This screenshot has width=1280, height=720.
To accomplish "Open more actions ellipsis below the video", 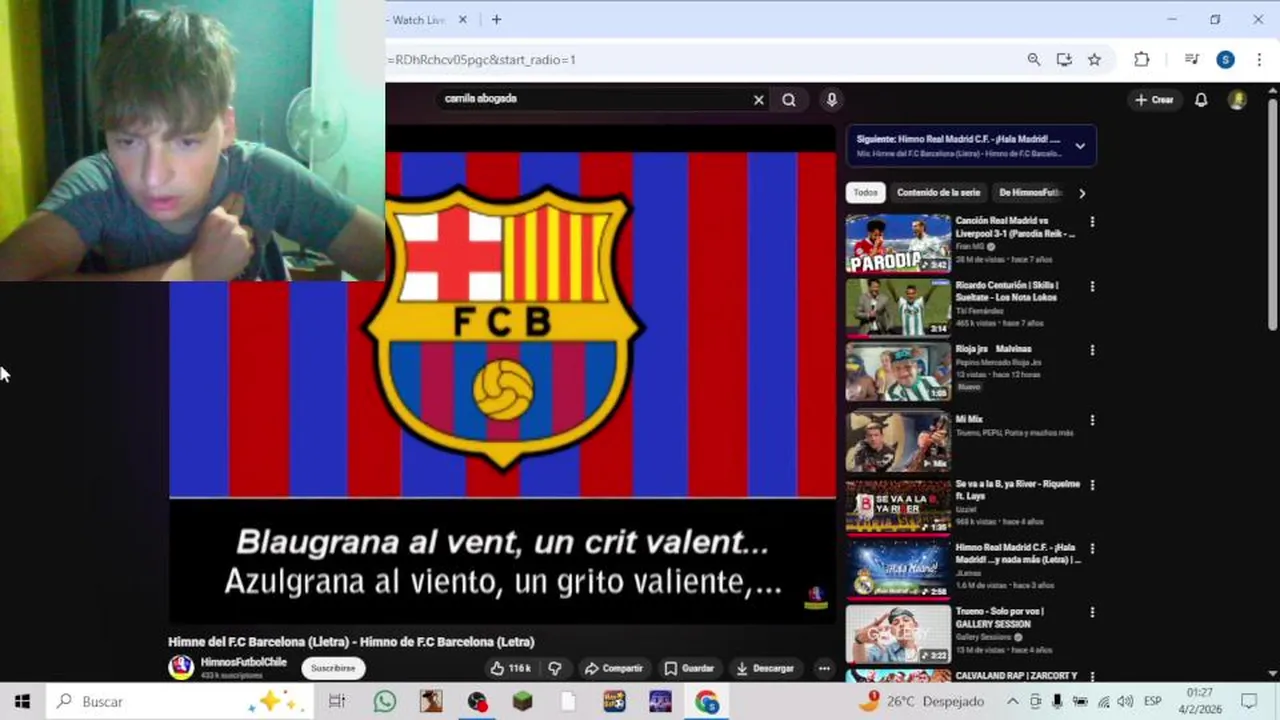I will 824,668.
